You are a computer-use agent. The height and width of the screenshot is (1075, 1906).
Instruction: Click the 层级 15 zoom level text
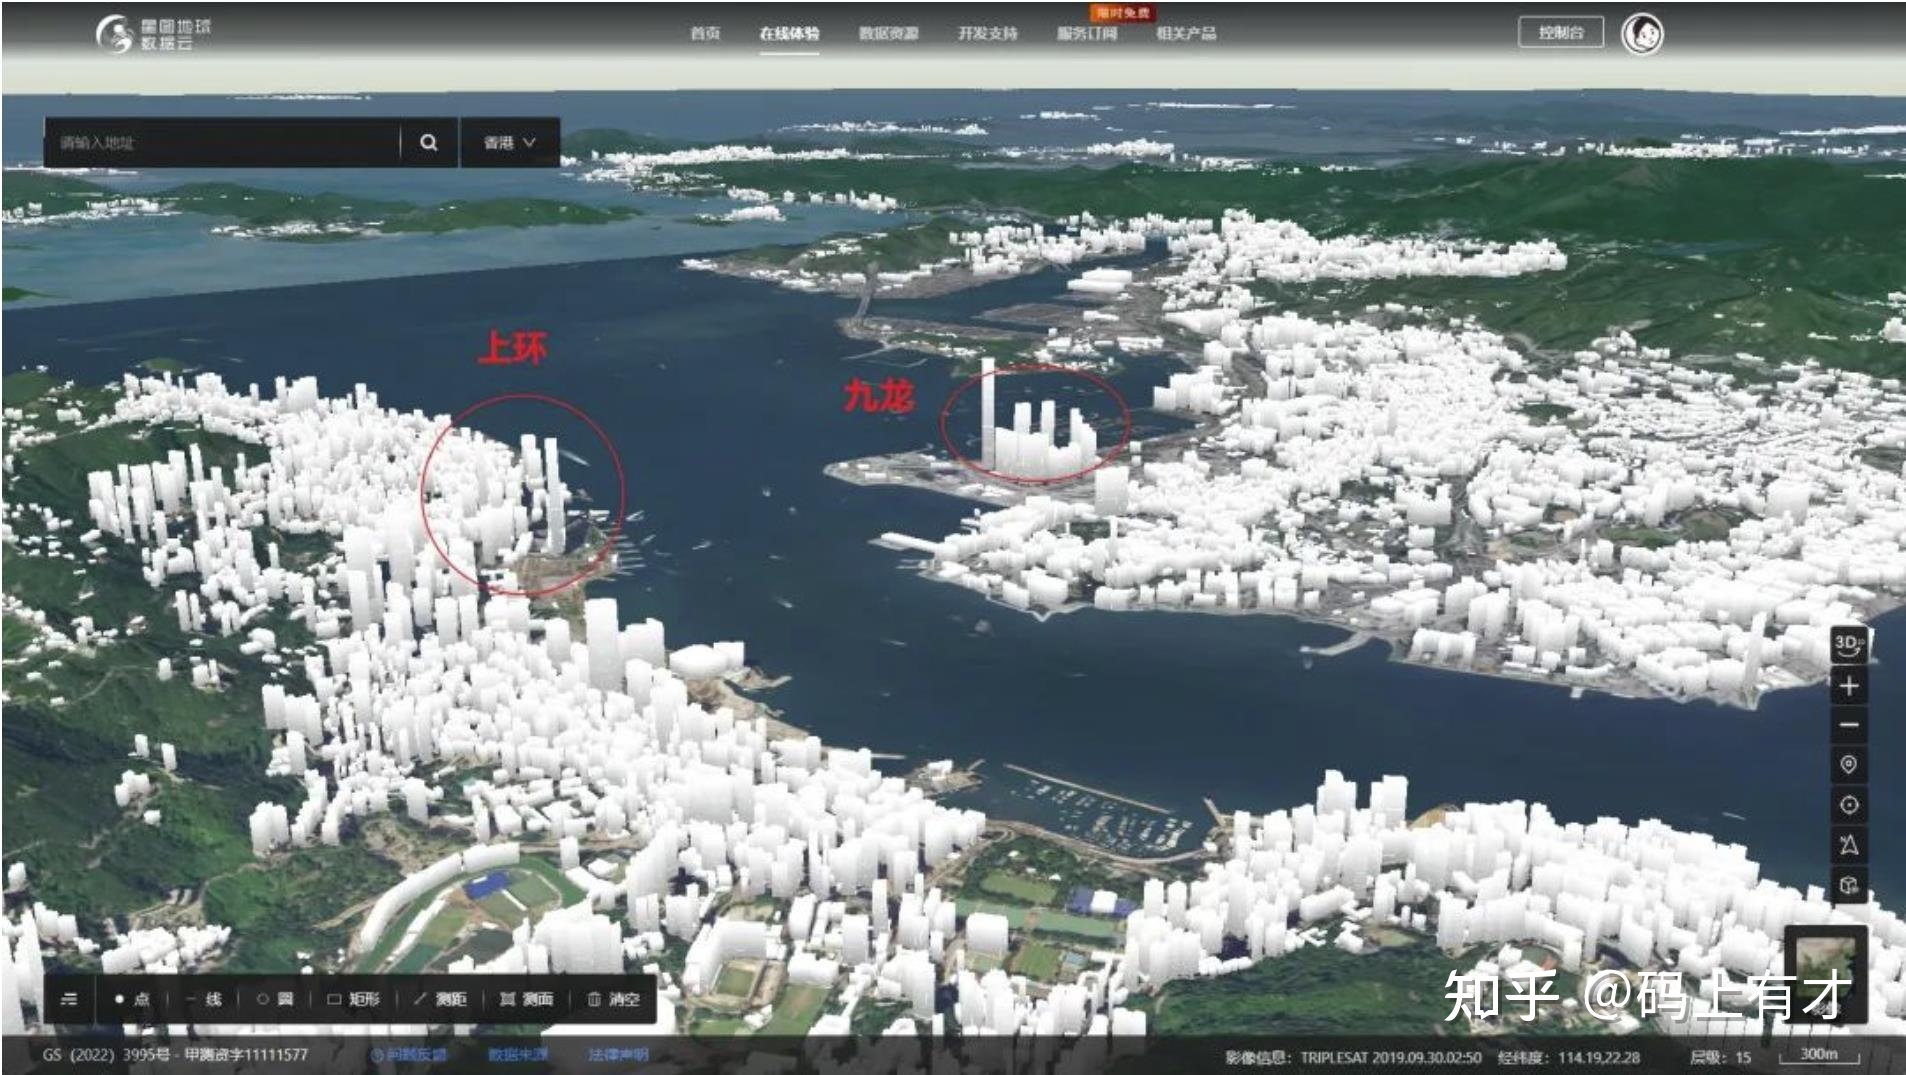coord(1720,1057)
